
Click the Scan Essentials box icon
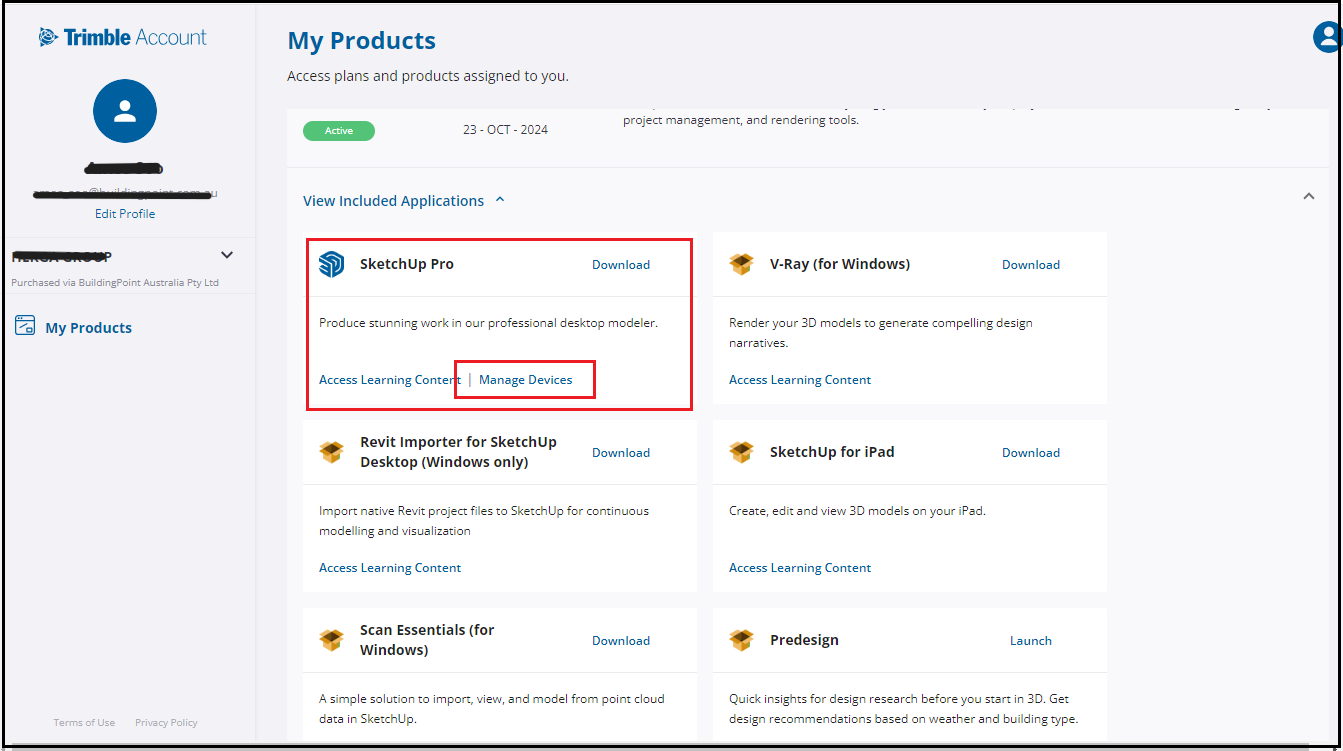[x=331, y=640]
